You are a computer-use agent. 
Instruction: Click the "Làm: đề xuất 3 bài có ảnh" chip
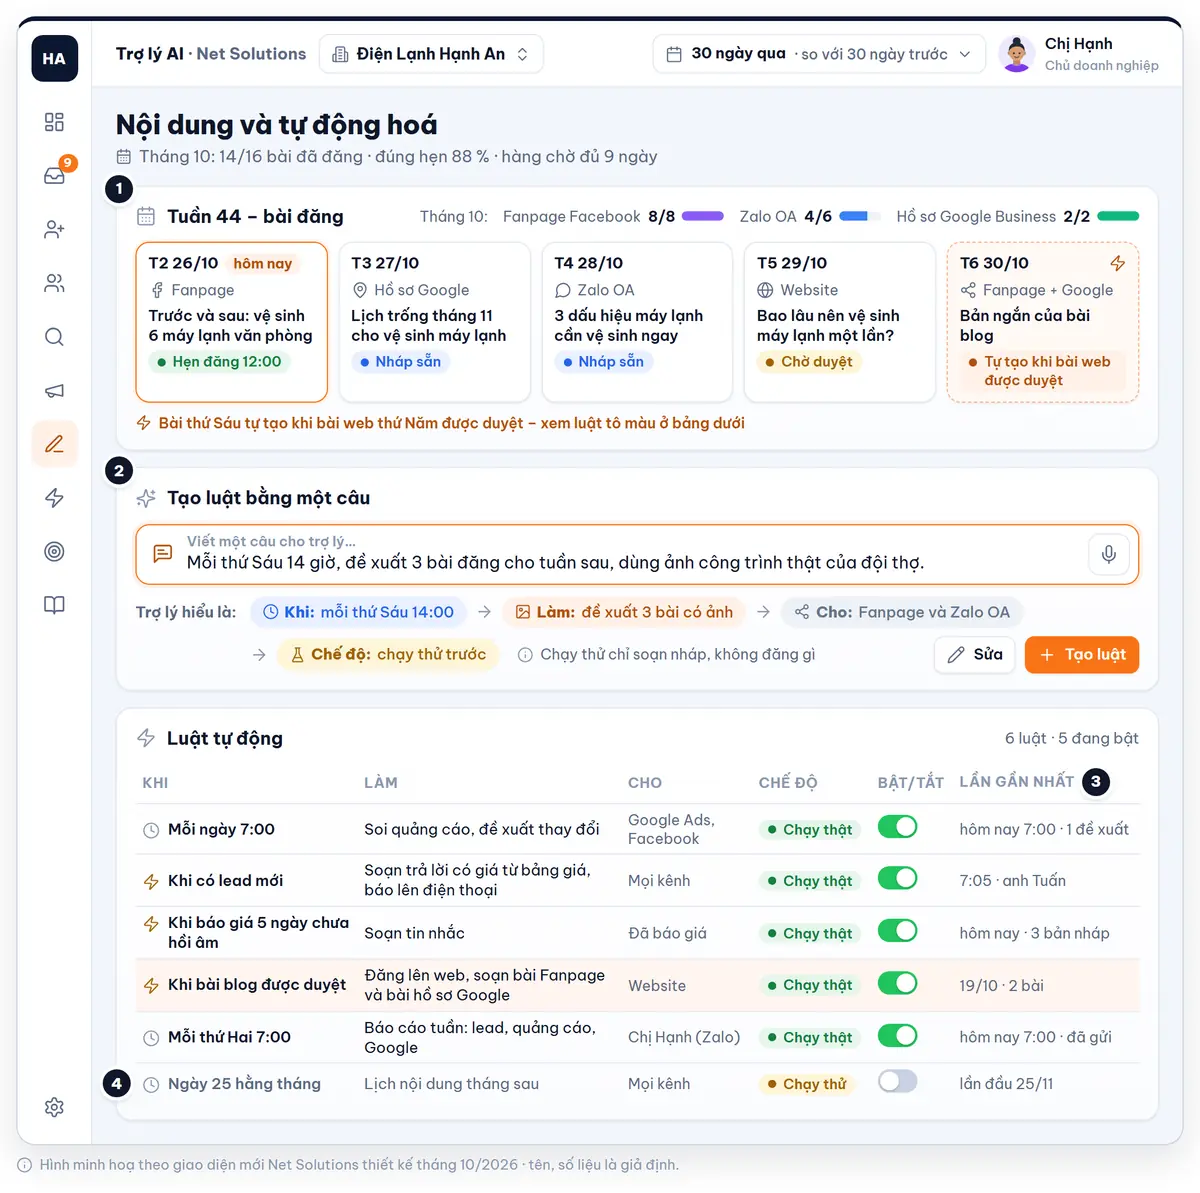coord(624,612)
